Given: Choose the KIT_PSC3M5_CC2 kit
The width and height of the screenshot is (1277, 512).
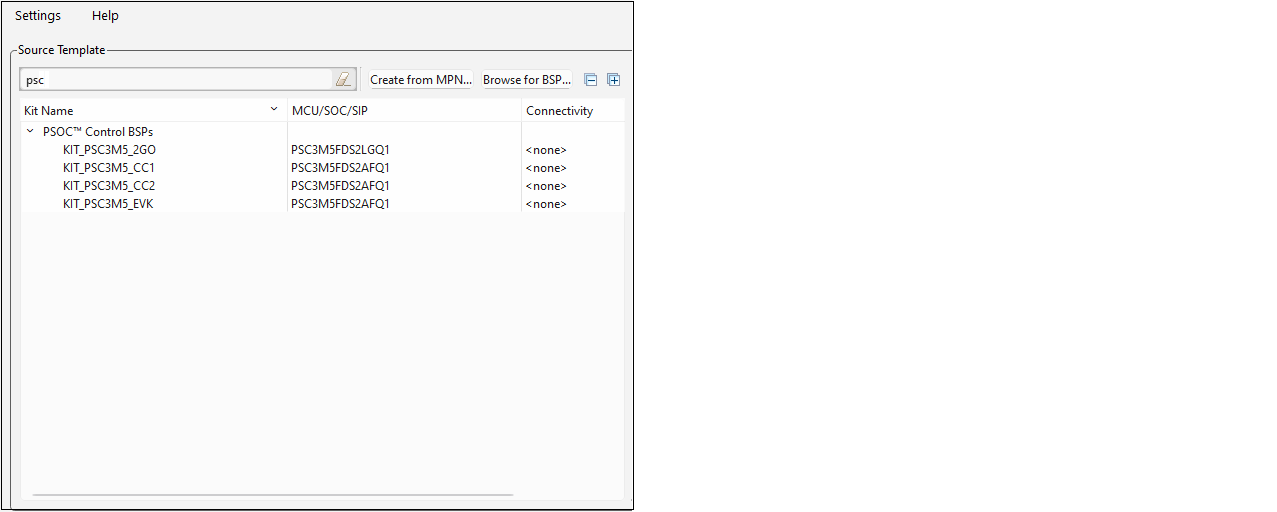Looking at the screenshot, I should point(108,186).
